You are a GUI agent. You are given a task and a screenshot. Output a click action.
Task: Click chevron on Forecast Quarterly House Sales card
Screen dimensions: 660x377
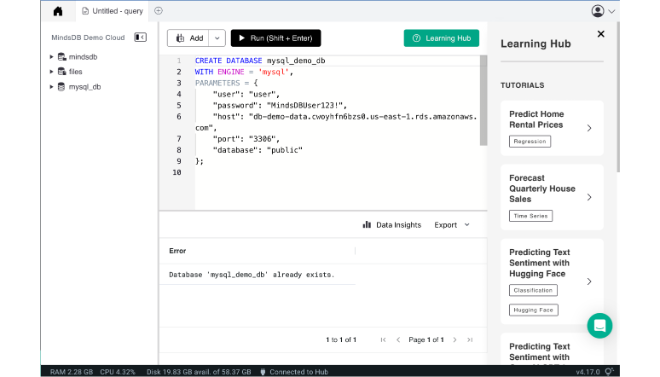point(589,197)
